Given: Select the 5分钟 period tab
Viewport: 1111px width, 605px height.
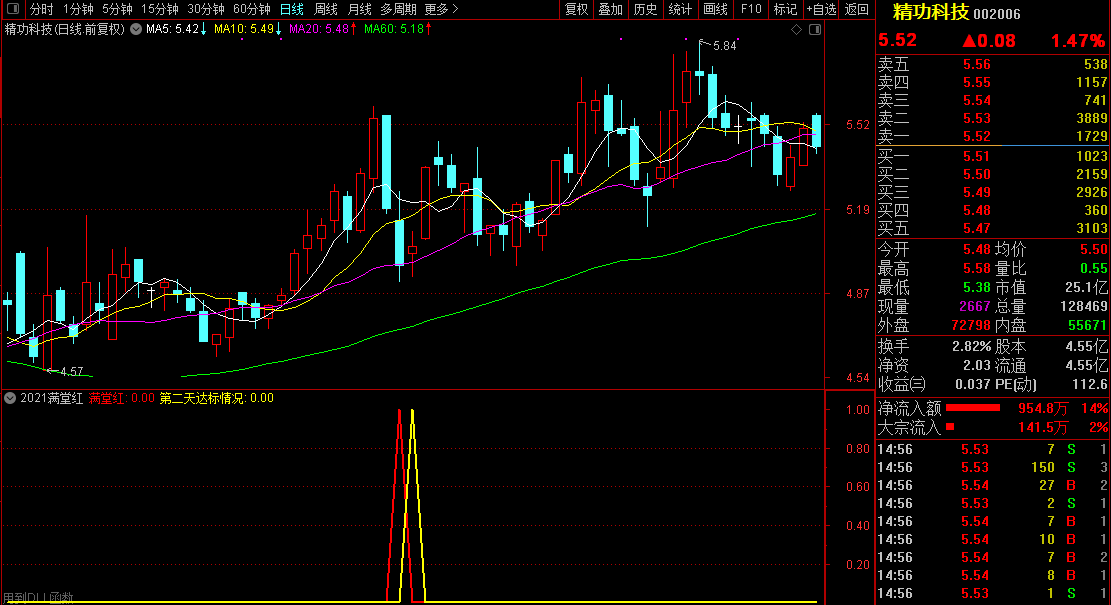Looking at the screenshot, I should coord(117,9).
